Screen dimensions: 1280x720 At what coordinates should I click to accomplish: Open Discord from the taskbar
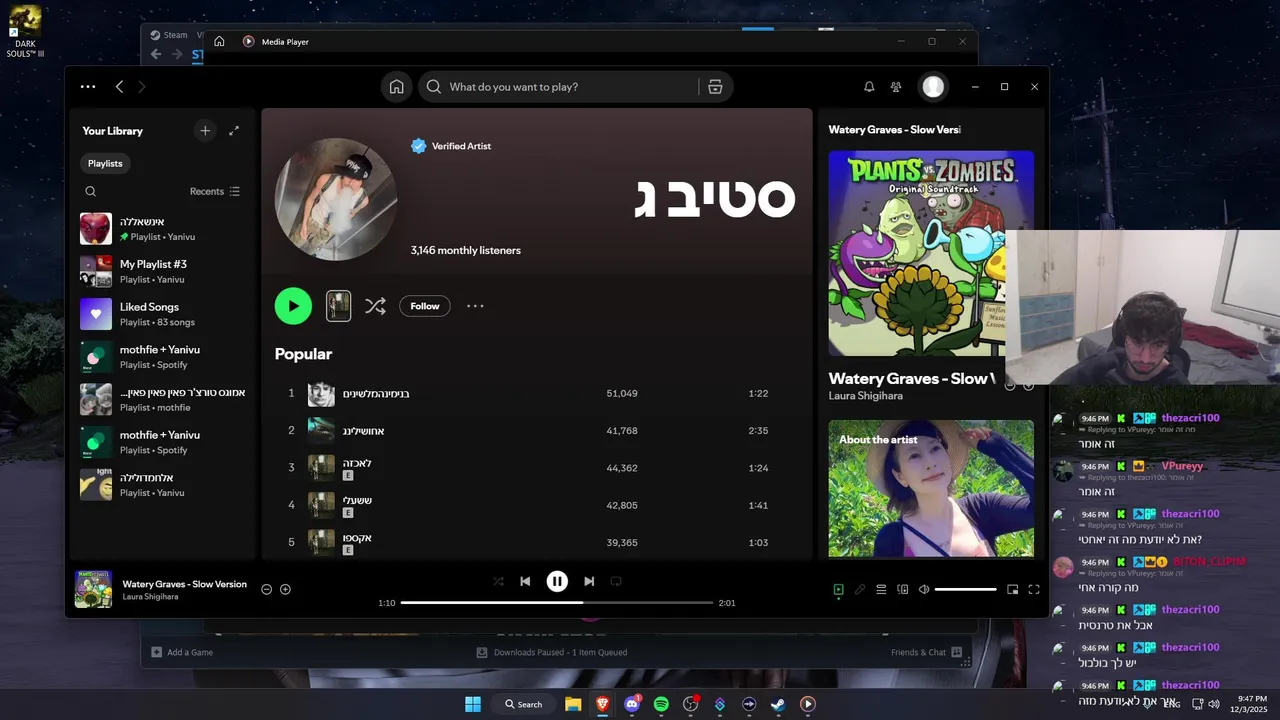click(632, 704)
